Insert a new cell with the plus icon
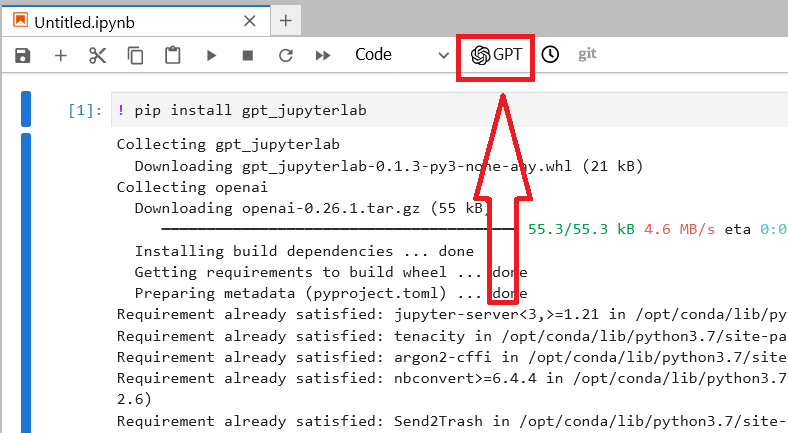Screen dimensions: 788x433 tap(60, 55)
